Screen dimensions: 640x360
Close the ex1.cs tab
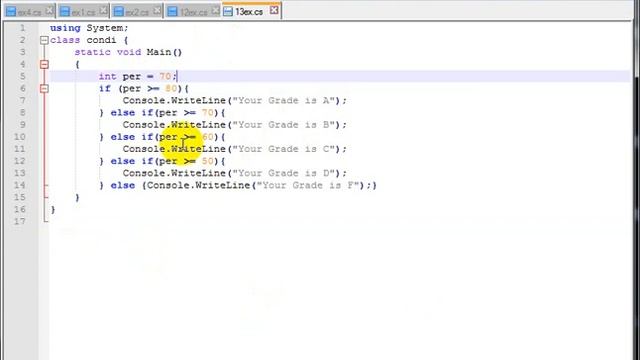point(104,11)
